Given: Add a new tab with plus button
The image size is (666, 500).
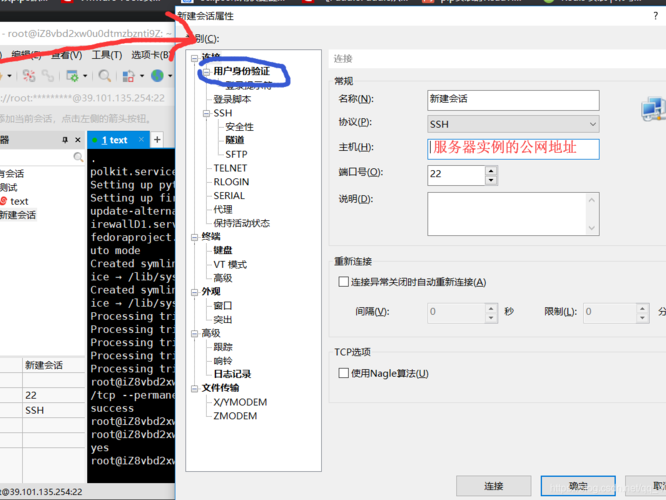Looking at the screenshot, I should [x=157, y=139].
